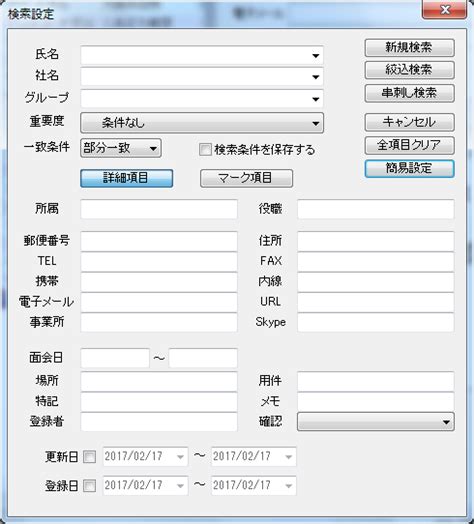Cancel with the キャンセル button
Image resolution: width=474 pixels, height=524 pixels.
[x=409, y=122]
